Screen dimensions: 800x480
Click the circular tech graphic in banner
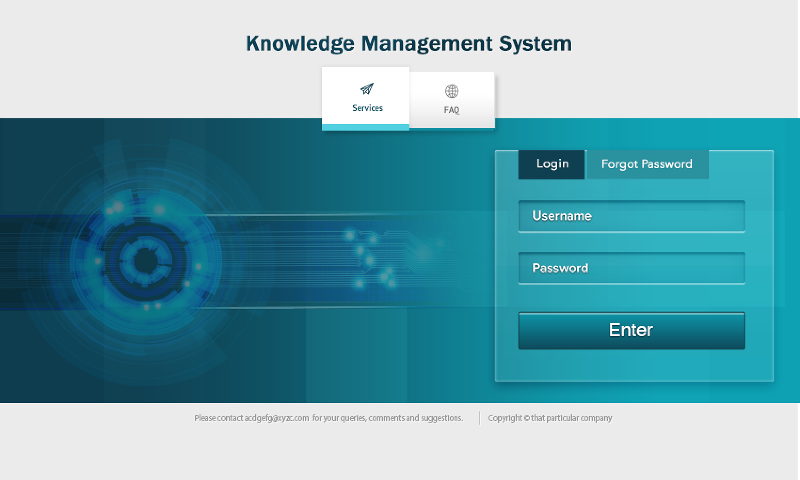click(146, 261)
